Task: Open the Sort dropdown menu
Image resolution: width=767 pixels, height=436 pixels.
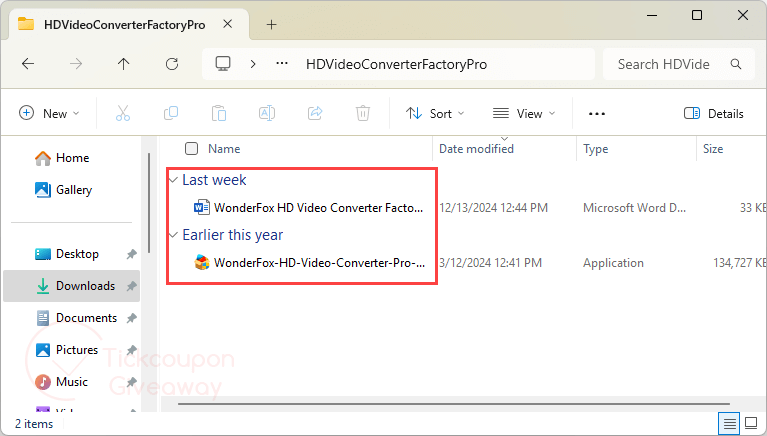Action: (435, 114)
